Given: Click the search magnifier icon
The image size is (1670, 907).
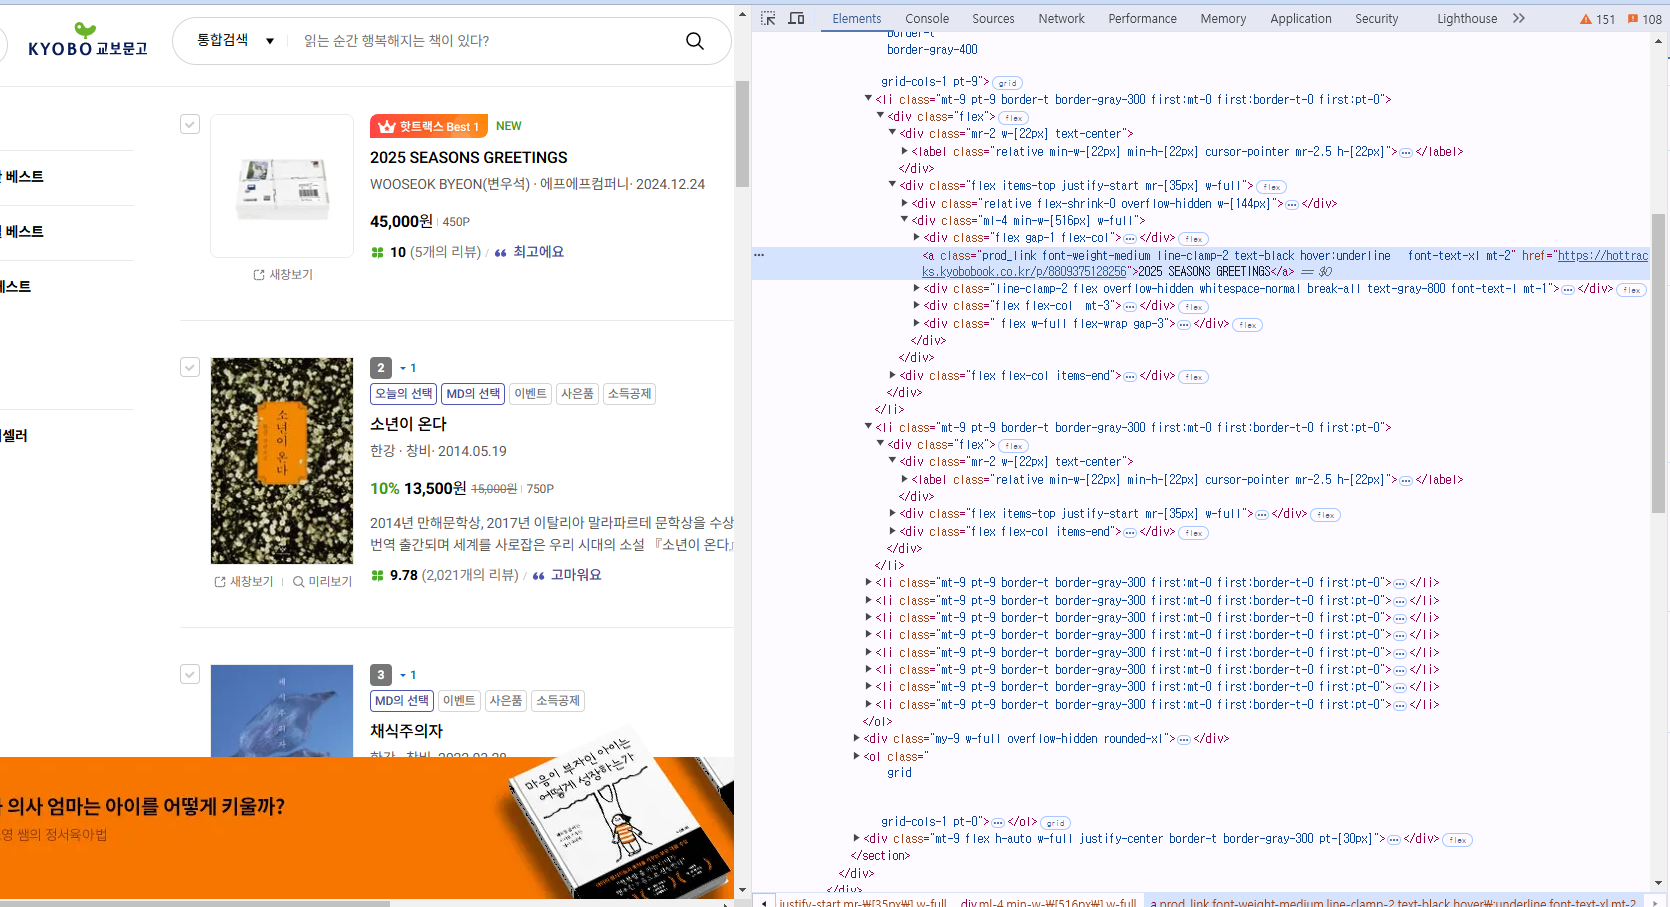Looking at the screenshot, I should [694, 41].
